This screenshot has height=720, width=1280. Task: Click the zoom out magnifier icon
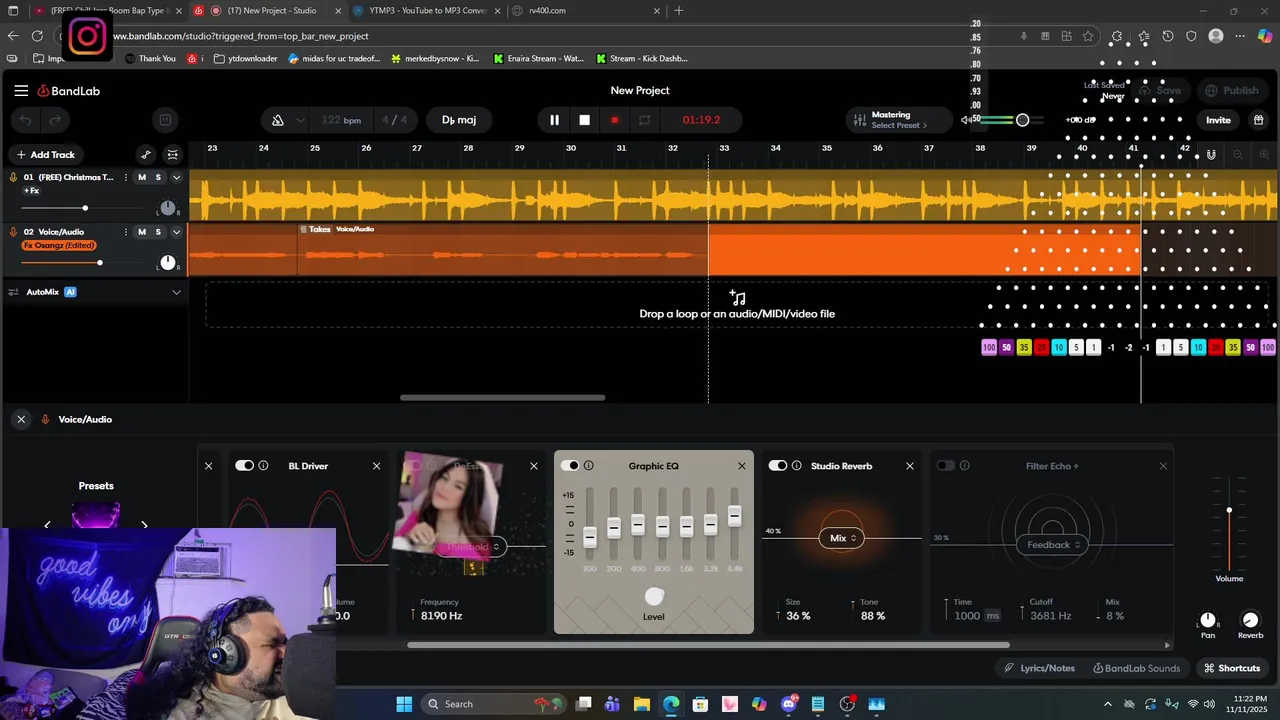pos(1238,155)
